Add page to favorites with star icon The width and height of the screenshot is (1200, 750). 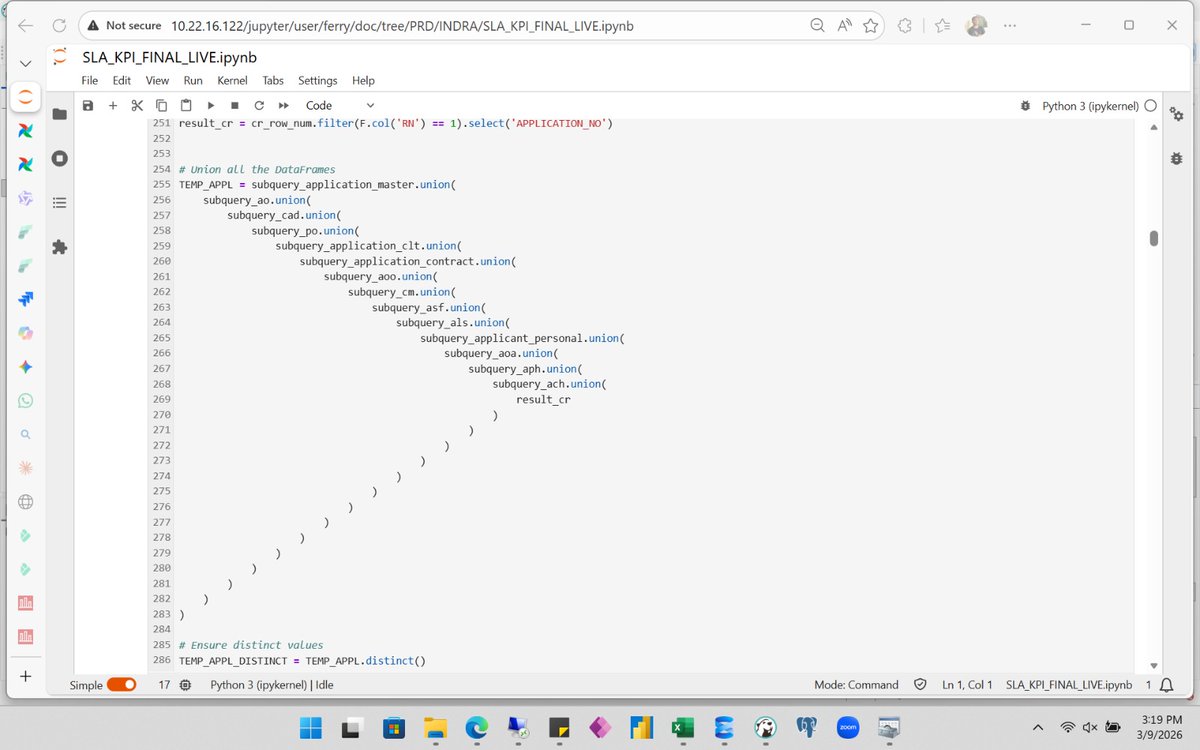(871, 25)
